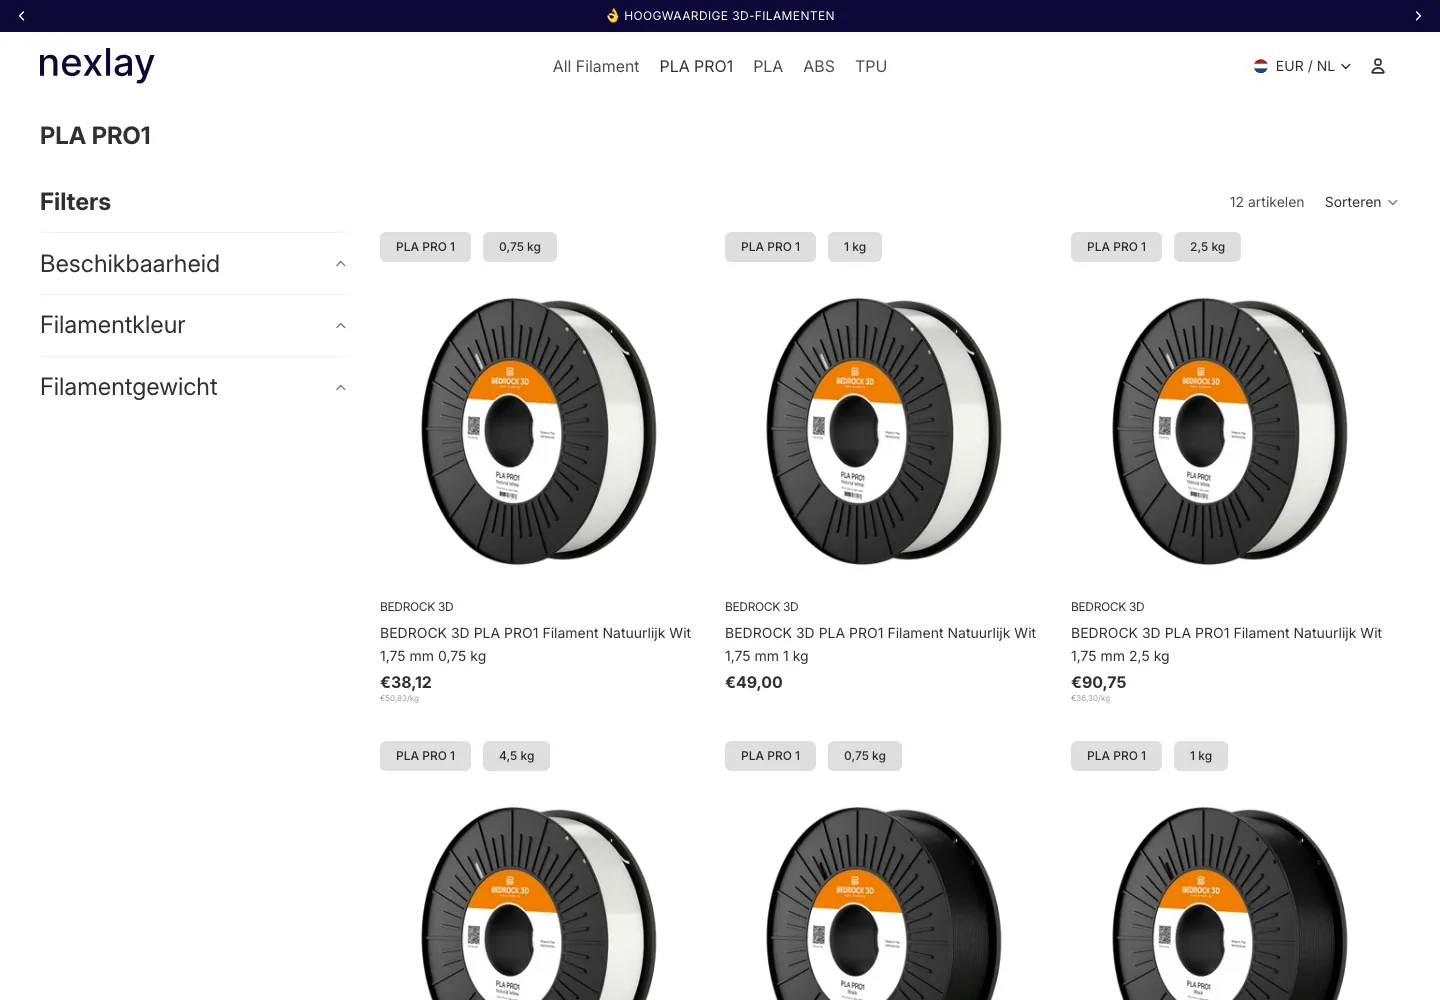This screenshot has height=1000, width=1440.
Task: Open the ABS navigation item
Action: [819, 66]
